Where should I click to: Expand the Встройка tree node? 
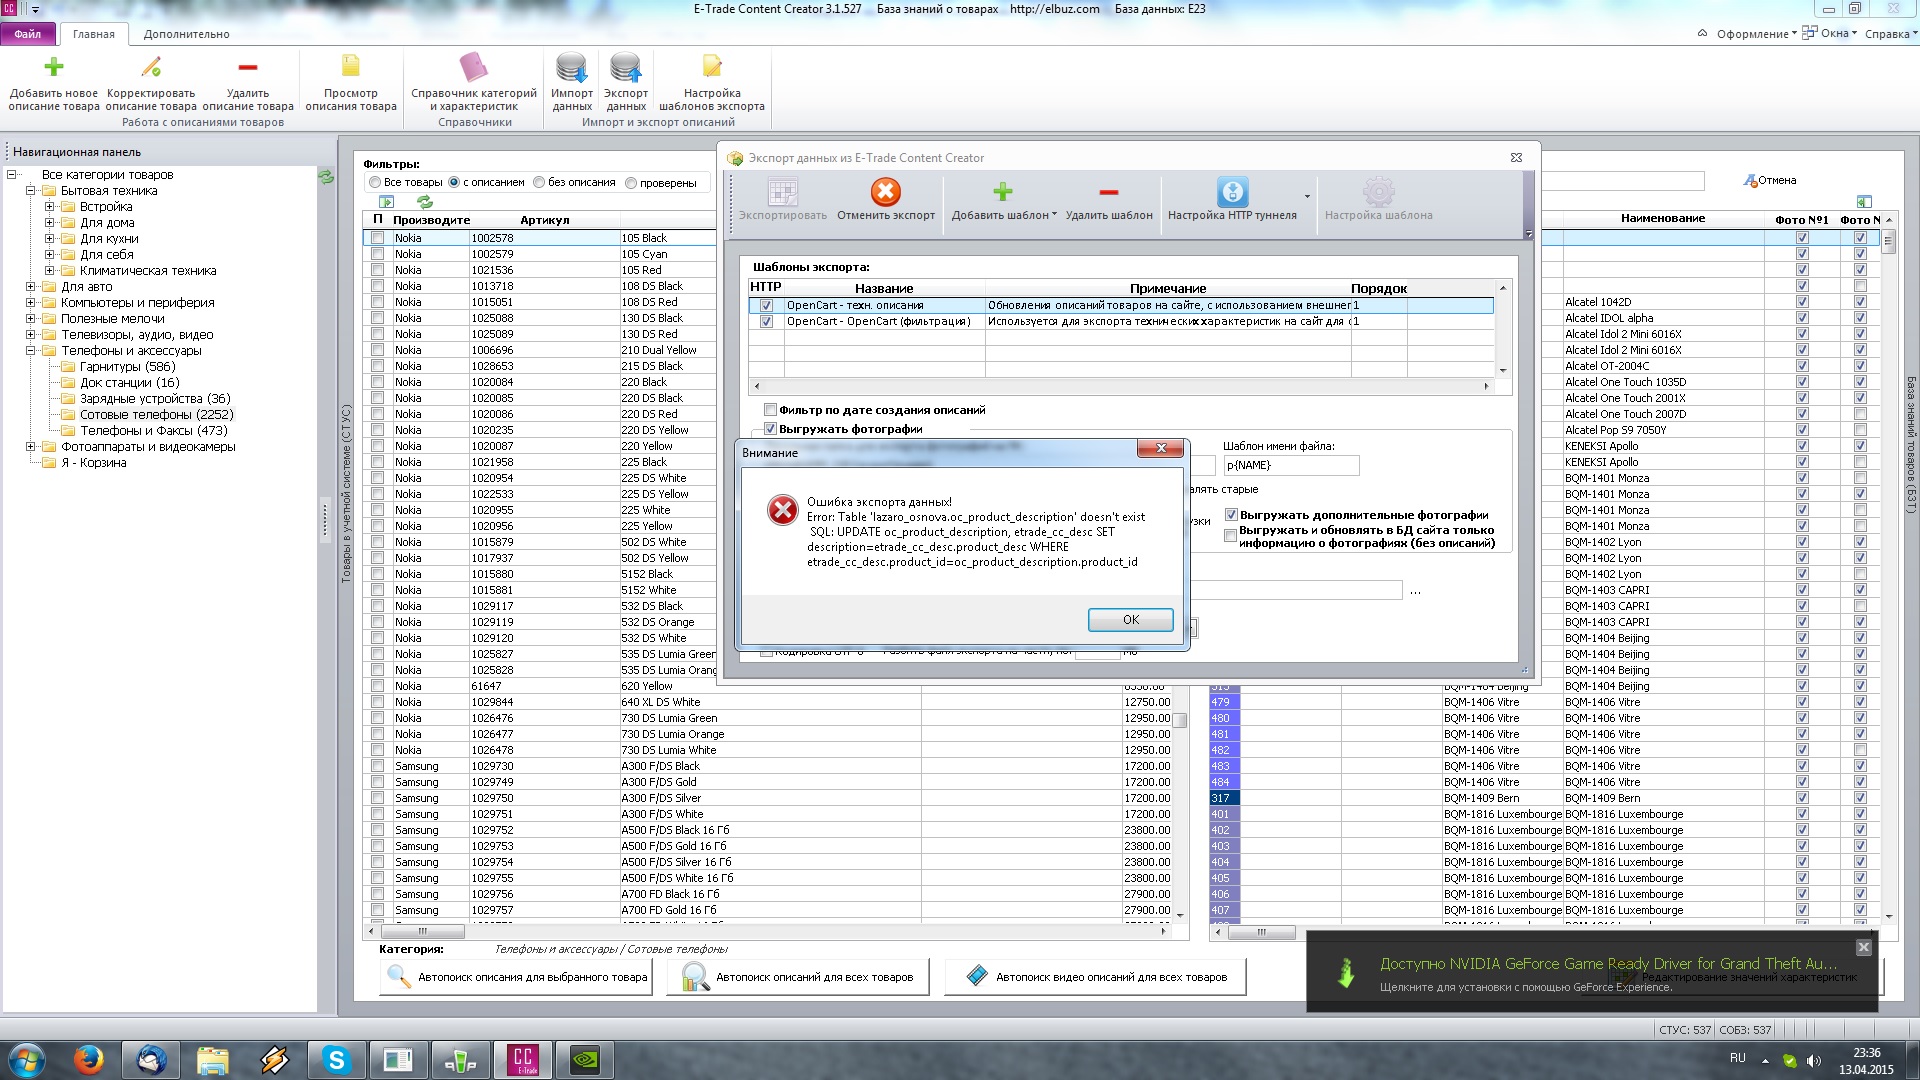tap(49, 206)
